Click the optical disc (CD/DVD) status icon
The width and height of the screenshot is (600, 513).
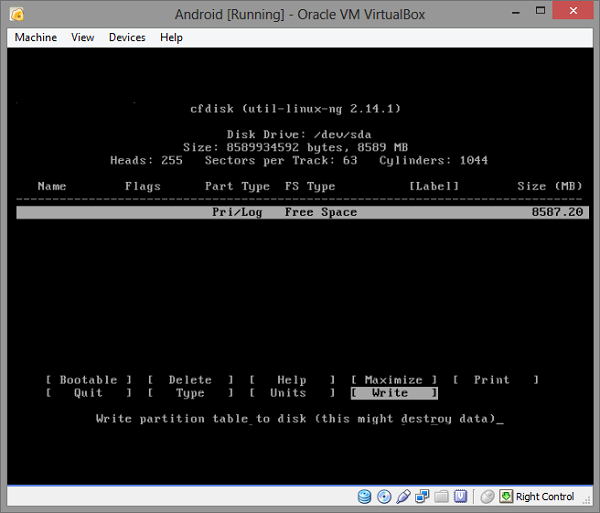coord(384,497)
